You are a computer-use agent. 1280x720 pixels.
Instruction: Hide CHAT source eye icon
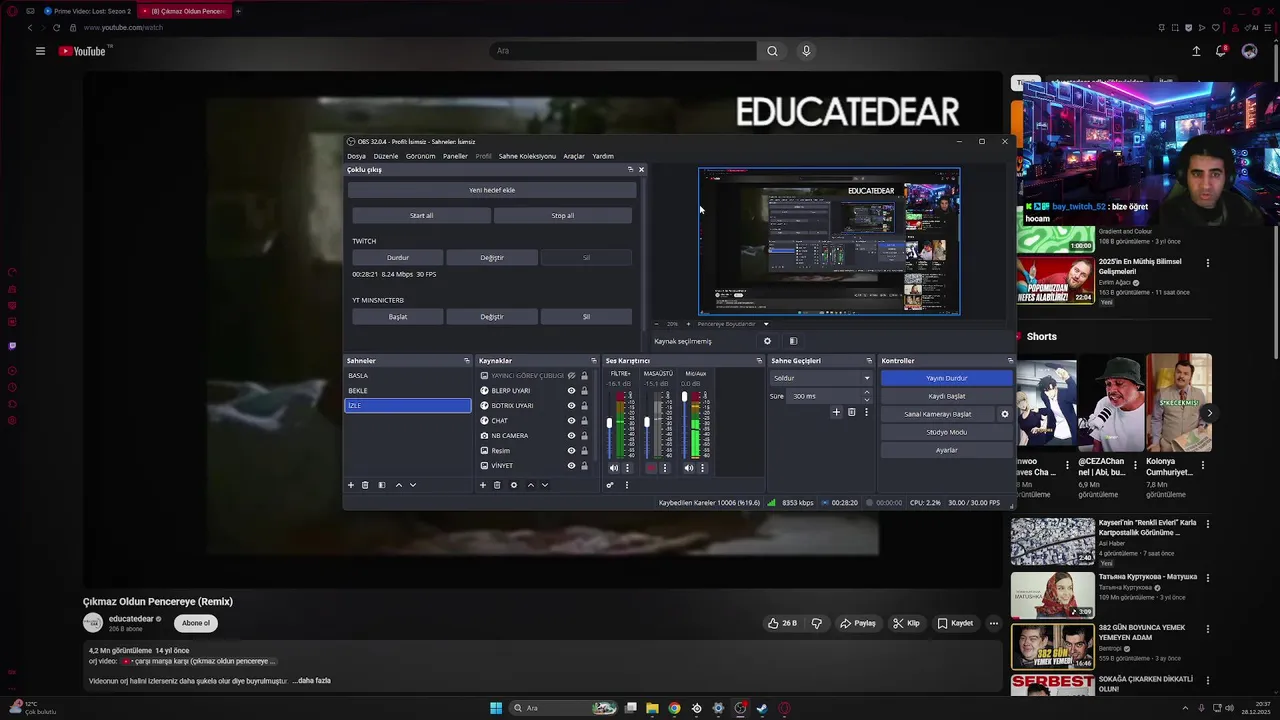(571, 421)
